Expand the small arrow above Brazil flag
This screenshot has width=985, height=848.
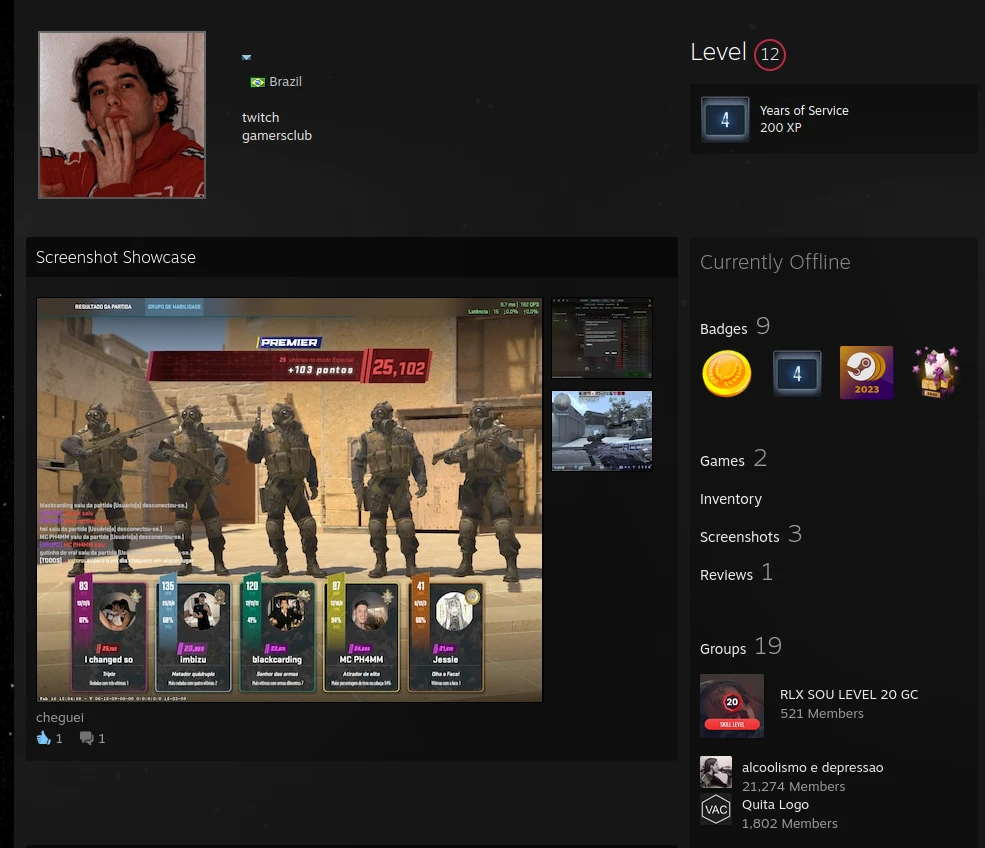(x=246, y=58)
